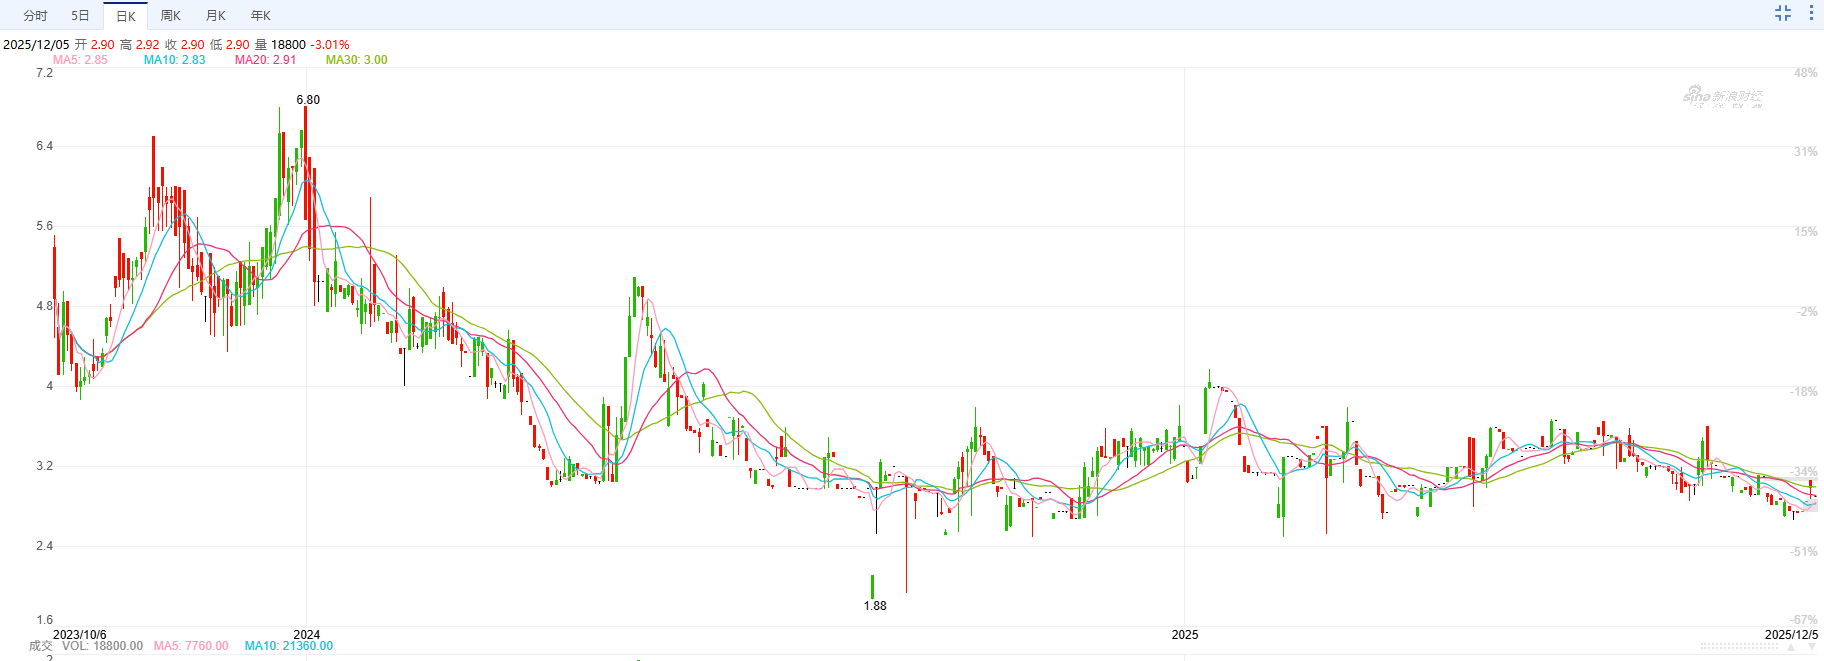Select the 日K daily candlestick tab

pos(126,16)
